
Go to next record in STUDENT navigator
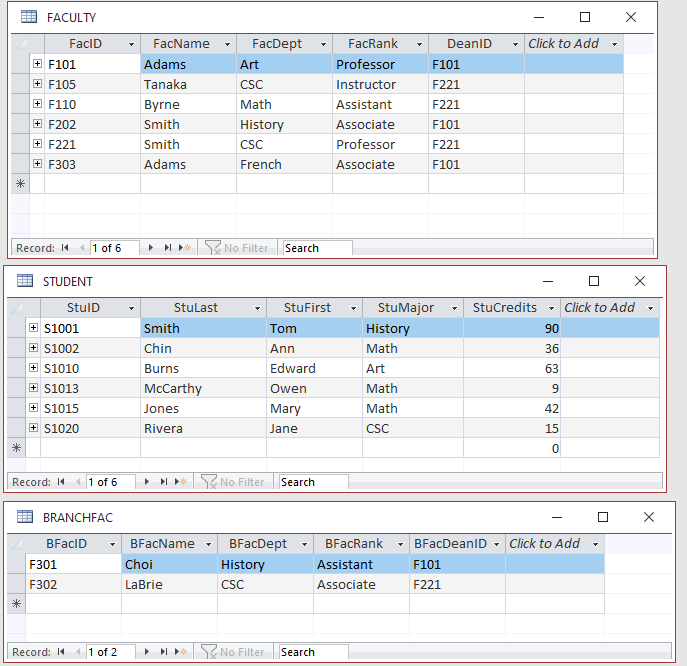[146, 482]
